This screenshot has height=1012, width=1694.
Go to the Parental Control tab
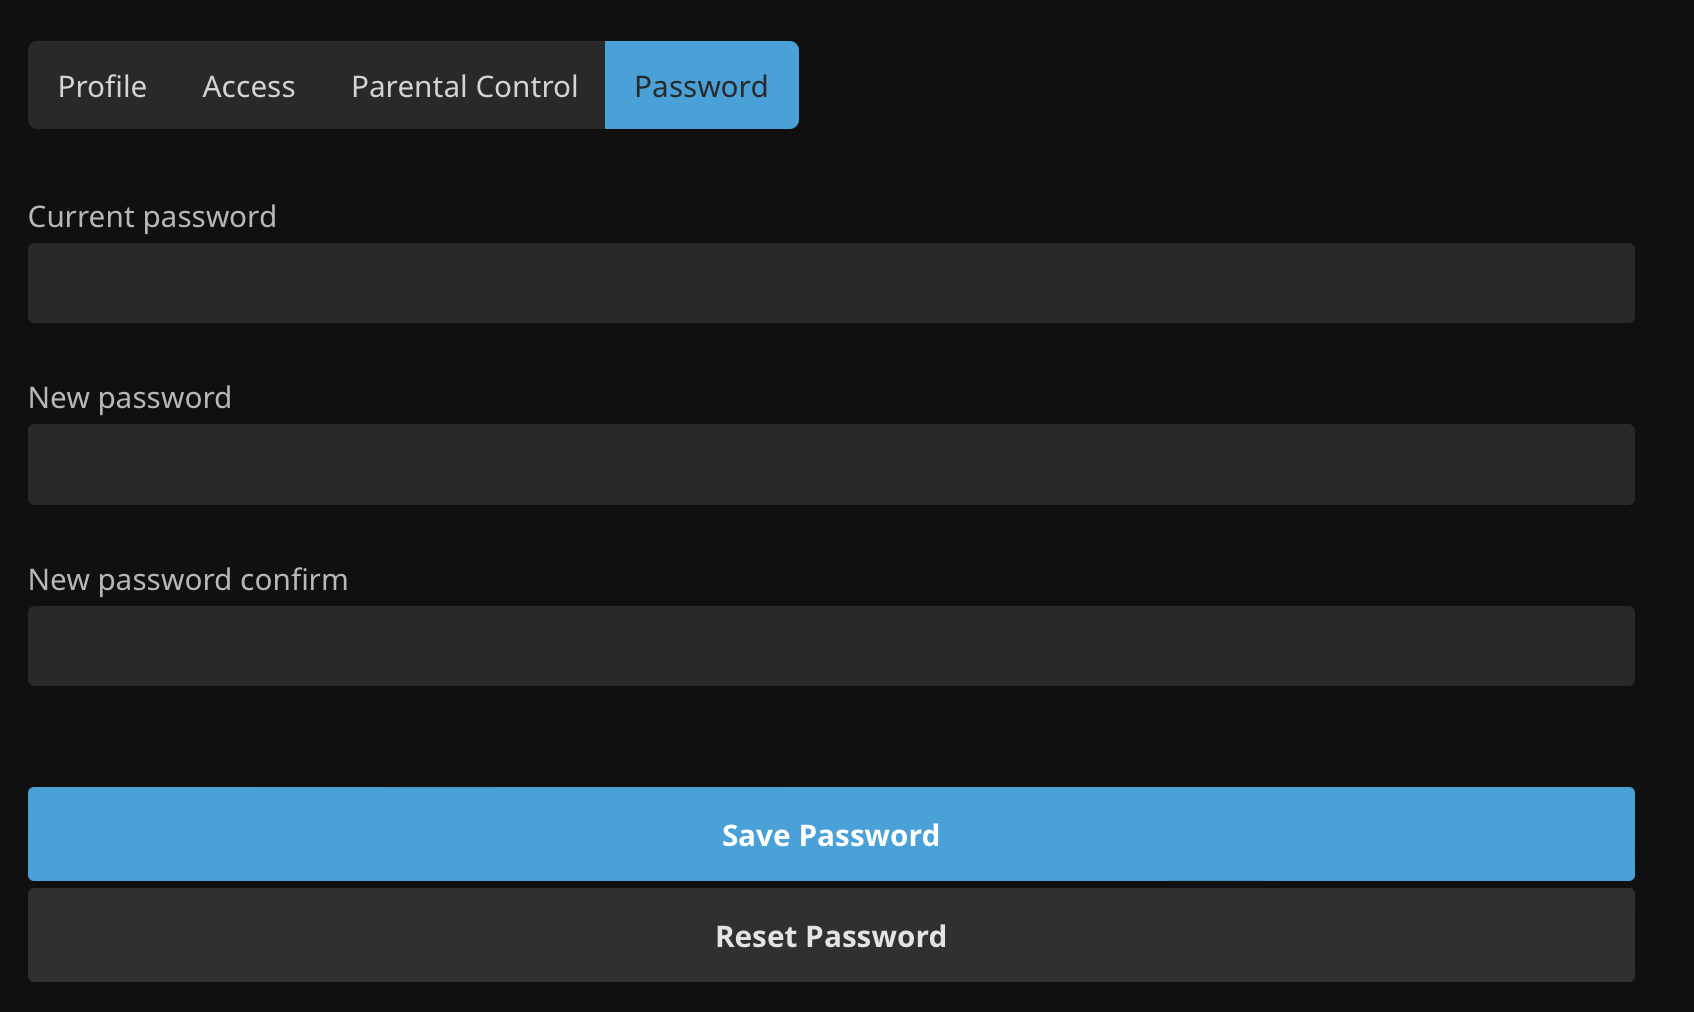coord(464,86)
